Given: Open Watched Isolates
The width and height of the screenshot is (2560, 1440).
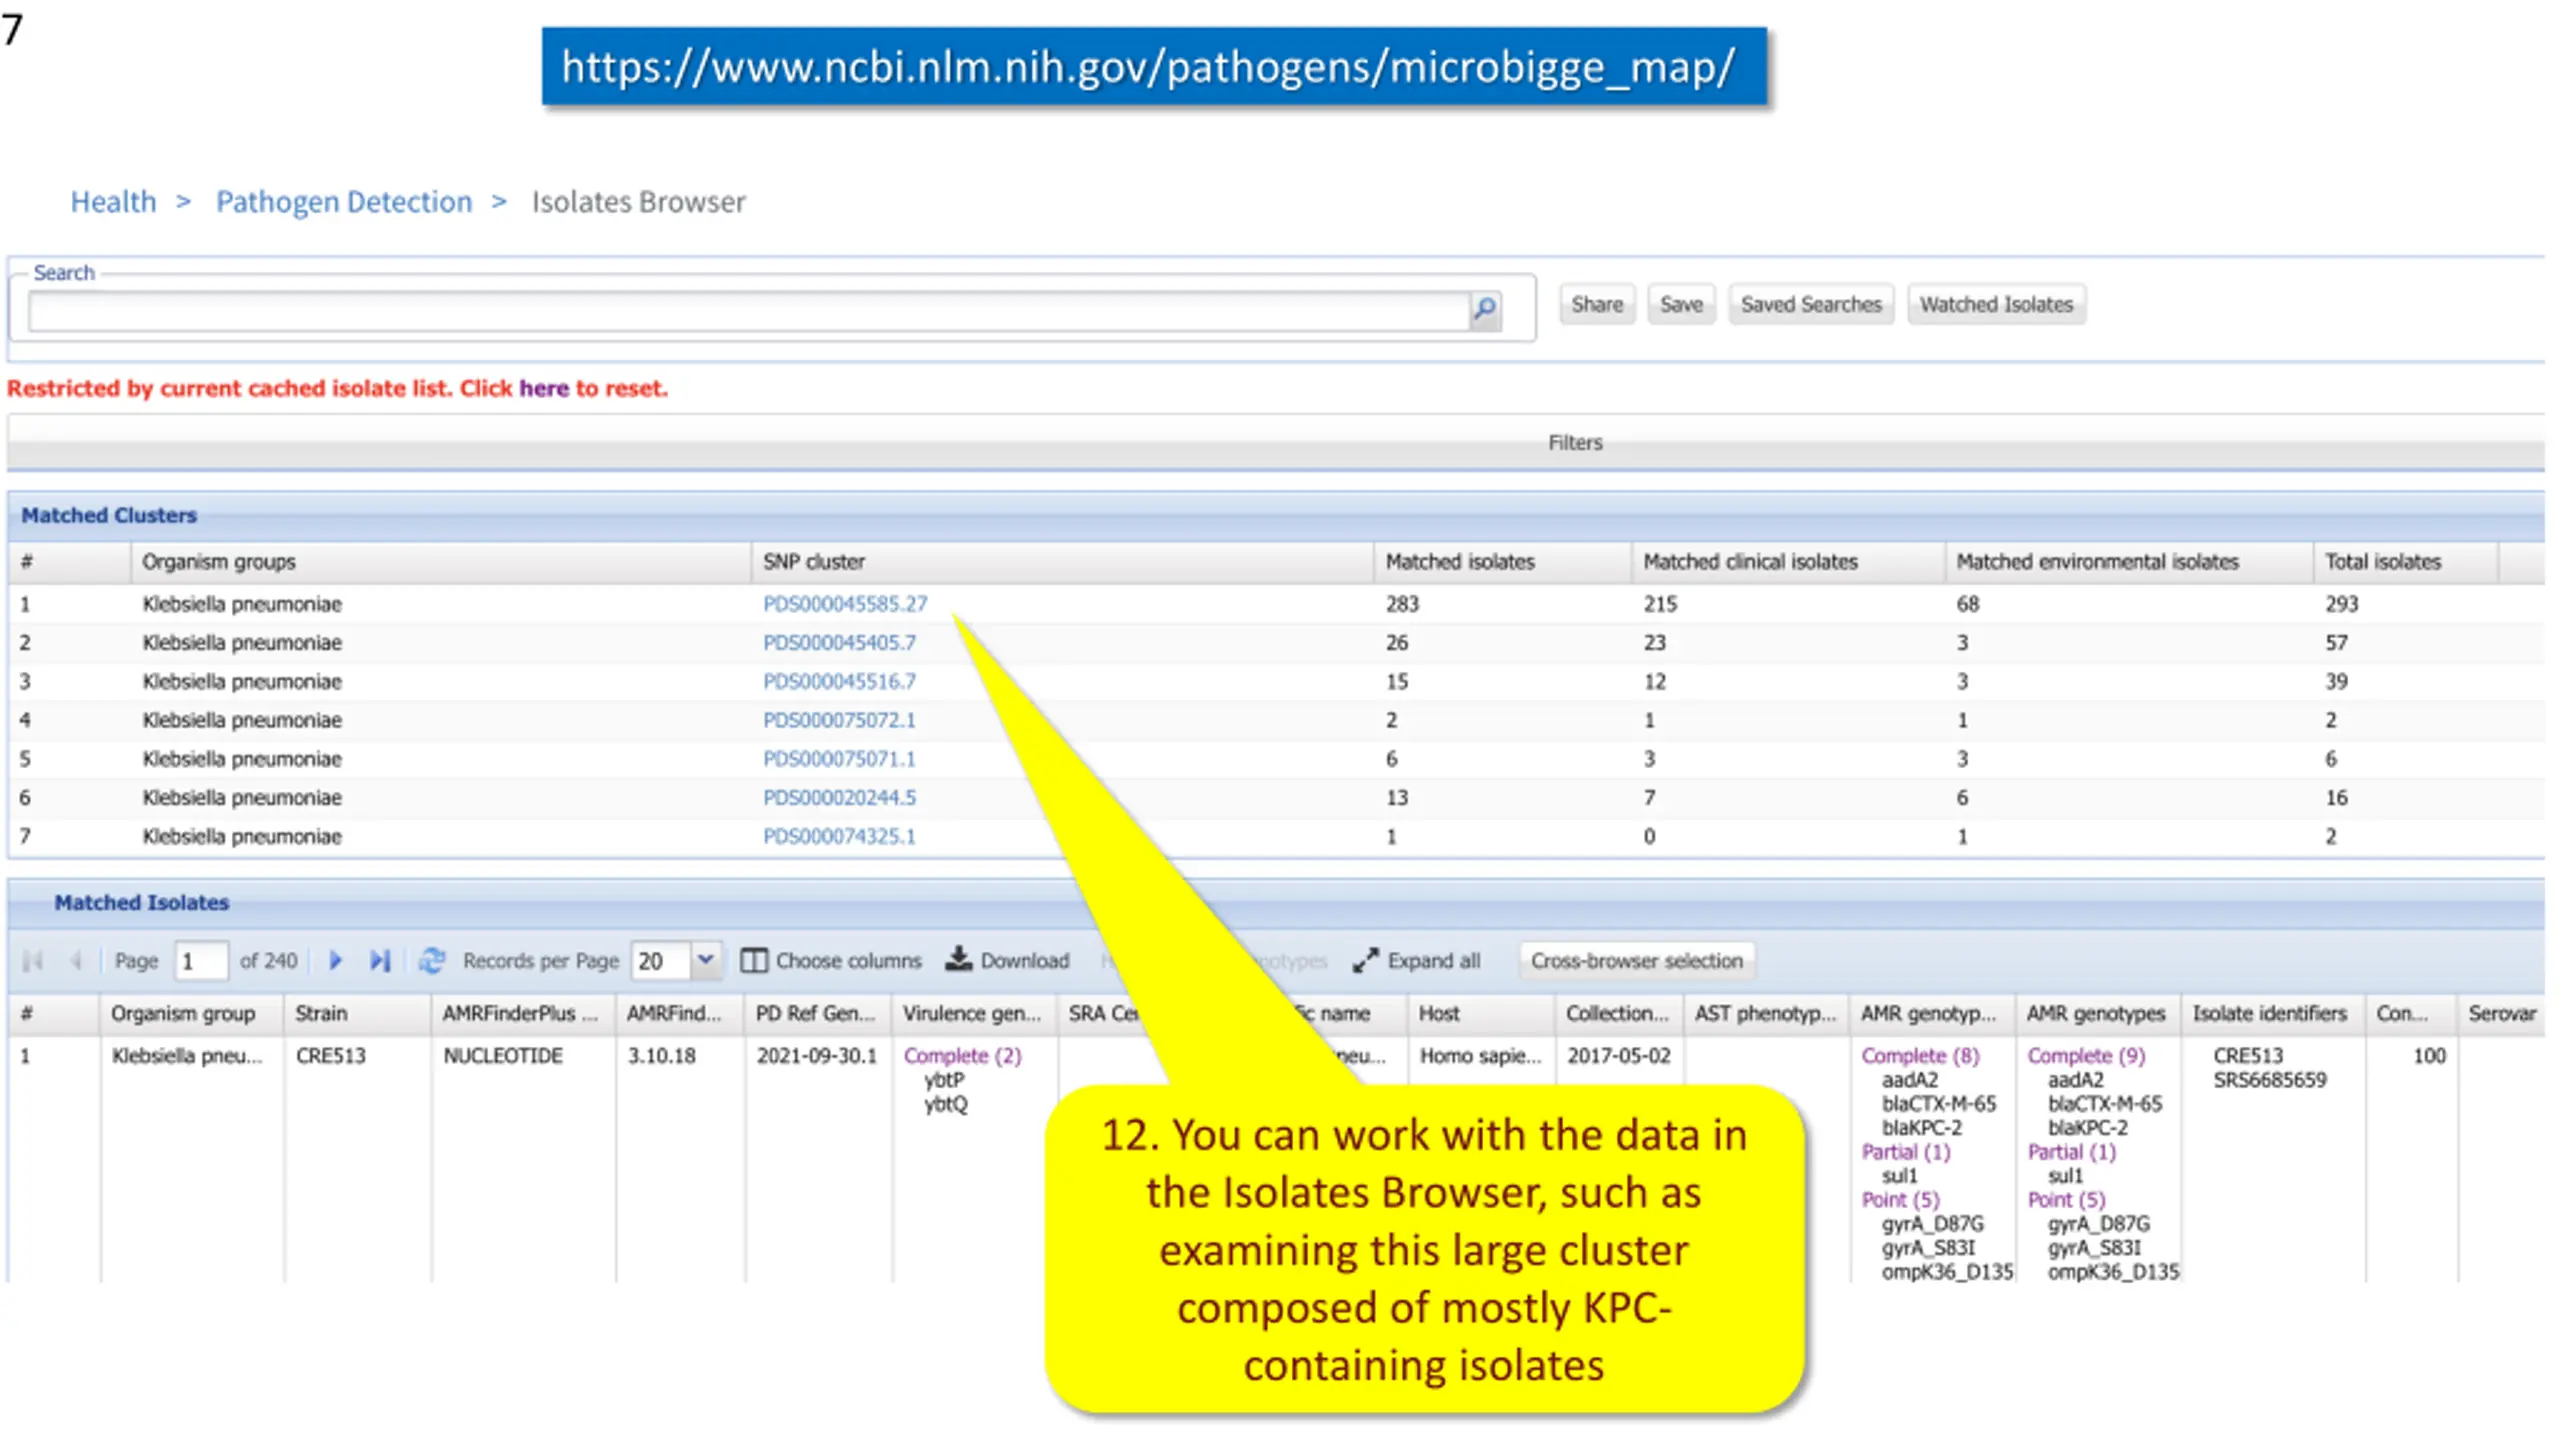Looking at the screenshot, I should coord(1996,305).
